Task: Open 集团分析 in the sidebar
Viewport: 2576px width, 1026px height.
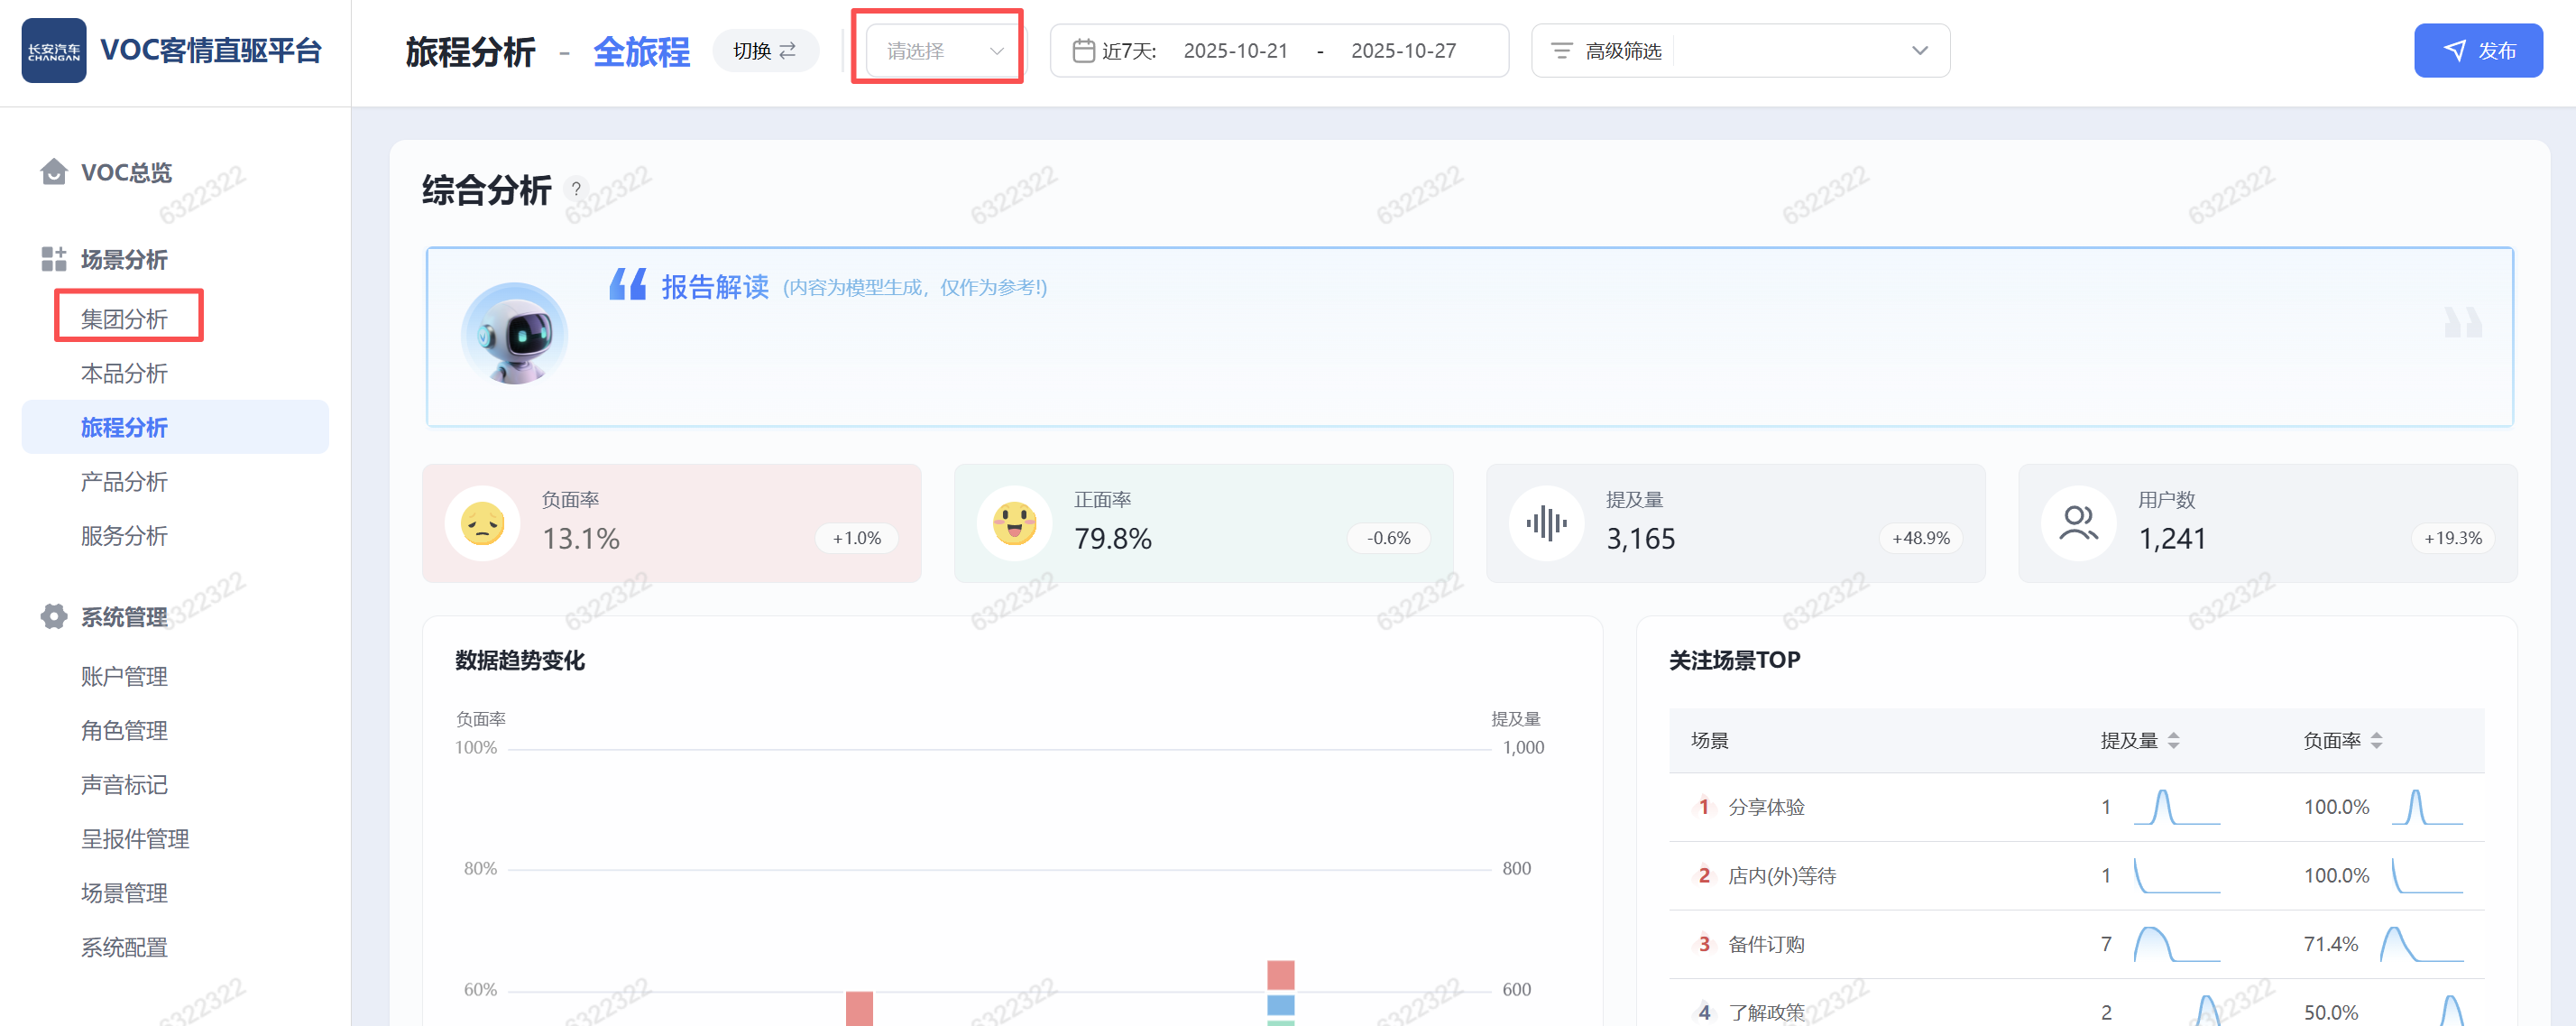Action: click(x=125, y=319)
